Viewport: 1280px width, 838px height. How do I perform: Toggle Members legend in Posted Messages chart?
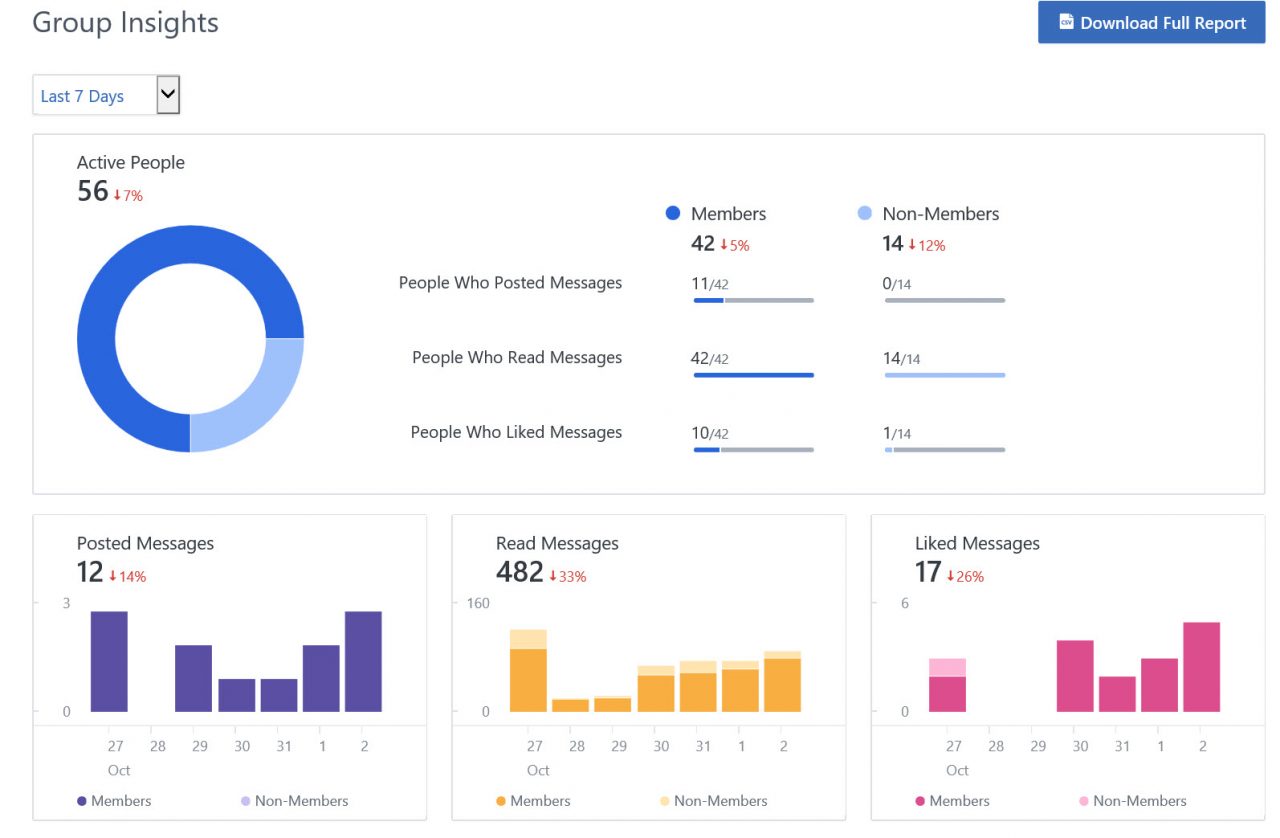[114, 801]
